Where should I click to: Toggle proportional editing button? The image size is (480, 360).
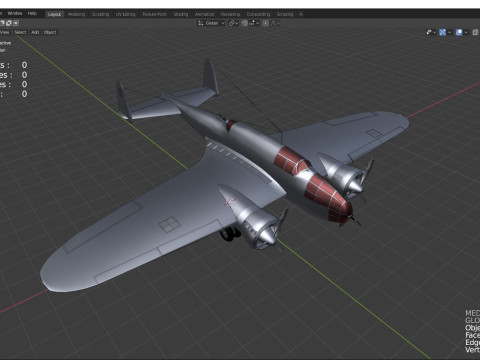pyautogui.click(x=265, y=23)
